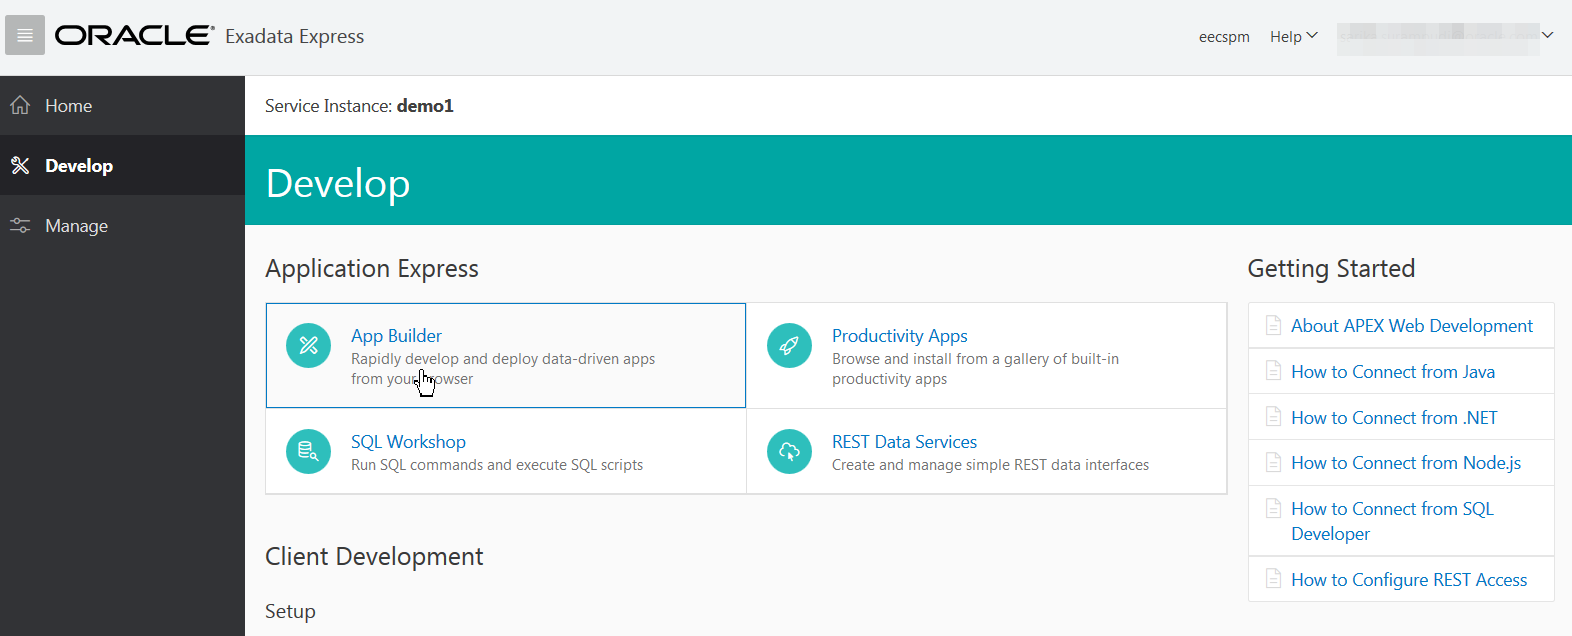Click the Productivity Apps rocket icon
The width and height of the screenshot is (1572, 636).
789,346
